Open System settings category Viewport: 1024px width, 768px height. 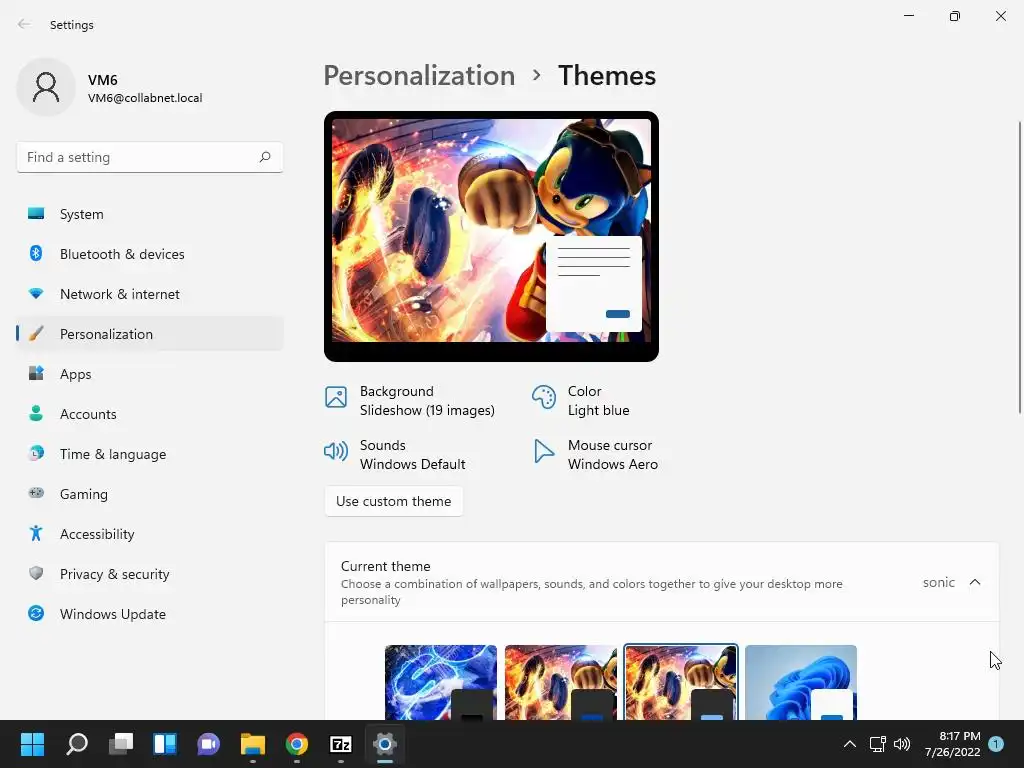tap(150, 214)
